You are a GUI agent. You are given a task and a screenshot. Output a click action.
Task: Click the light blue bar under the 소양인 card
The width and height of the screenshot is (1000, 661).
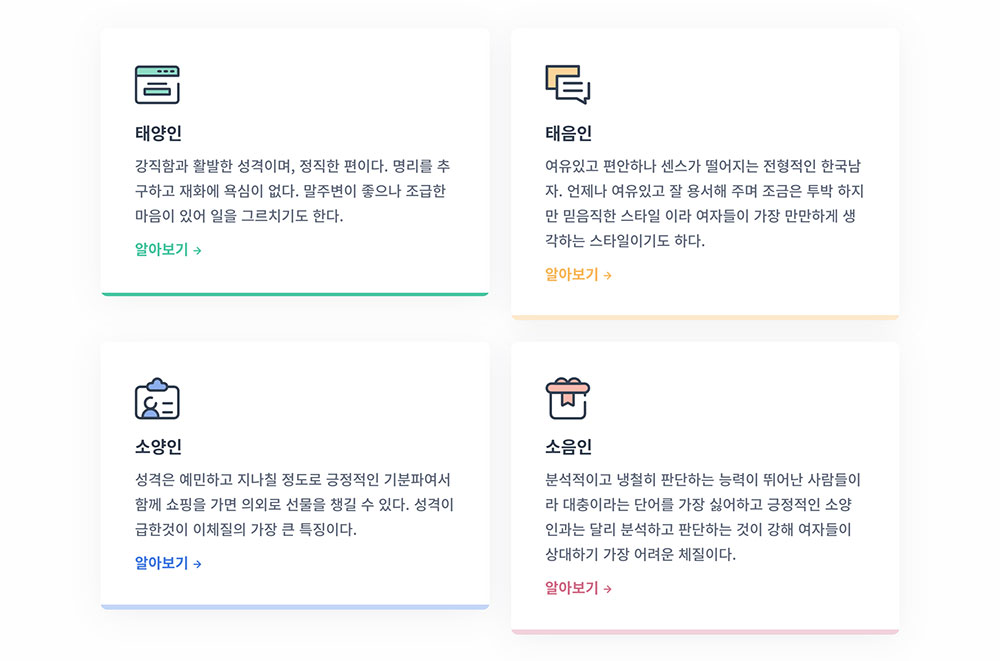295,607
